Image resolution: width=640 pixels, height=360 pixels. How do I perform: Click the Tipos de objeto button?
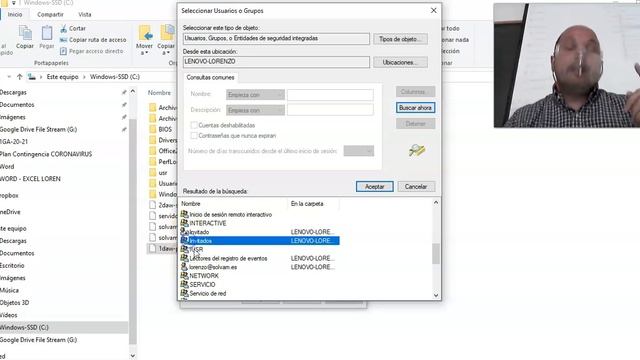400,39
